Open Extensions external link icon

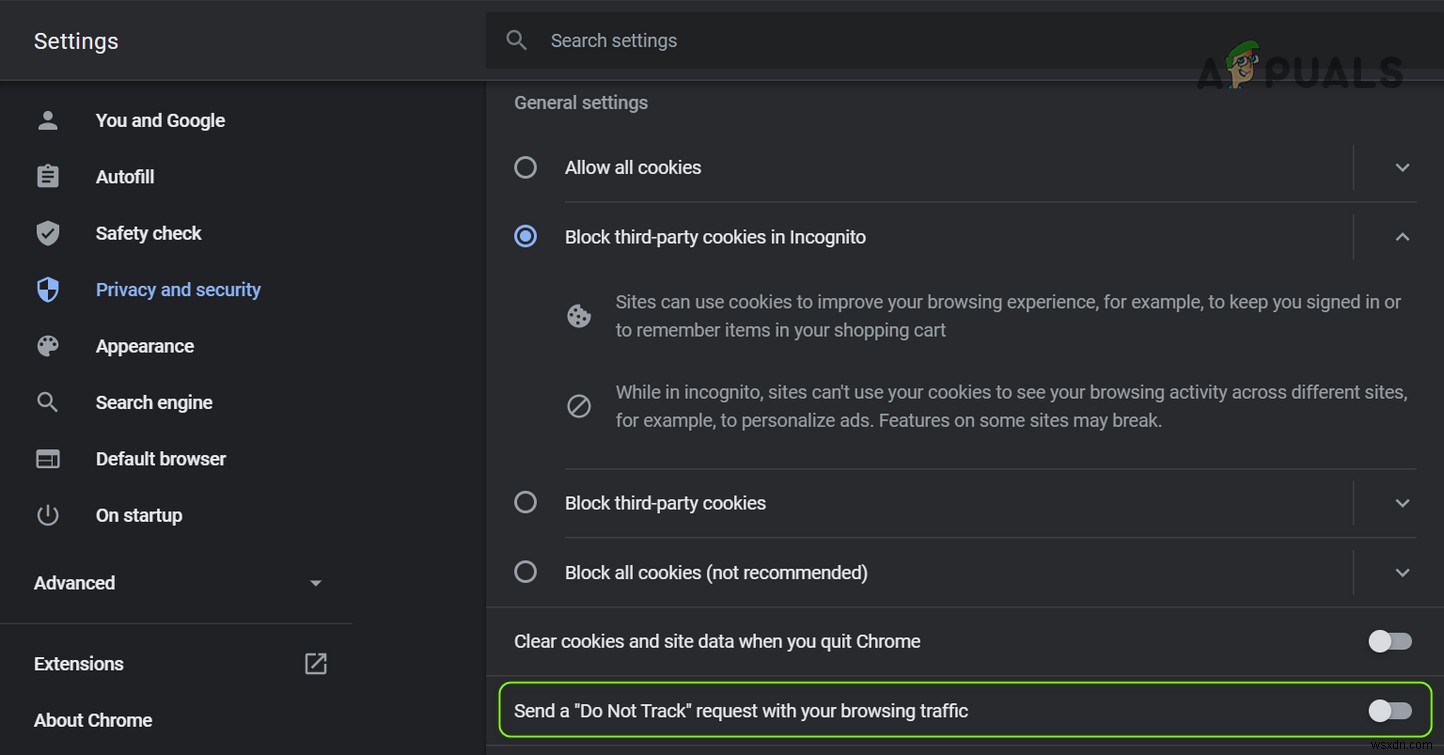tap(316, 663)
